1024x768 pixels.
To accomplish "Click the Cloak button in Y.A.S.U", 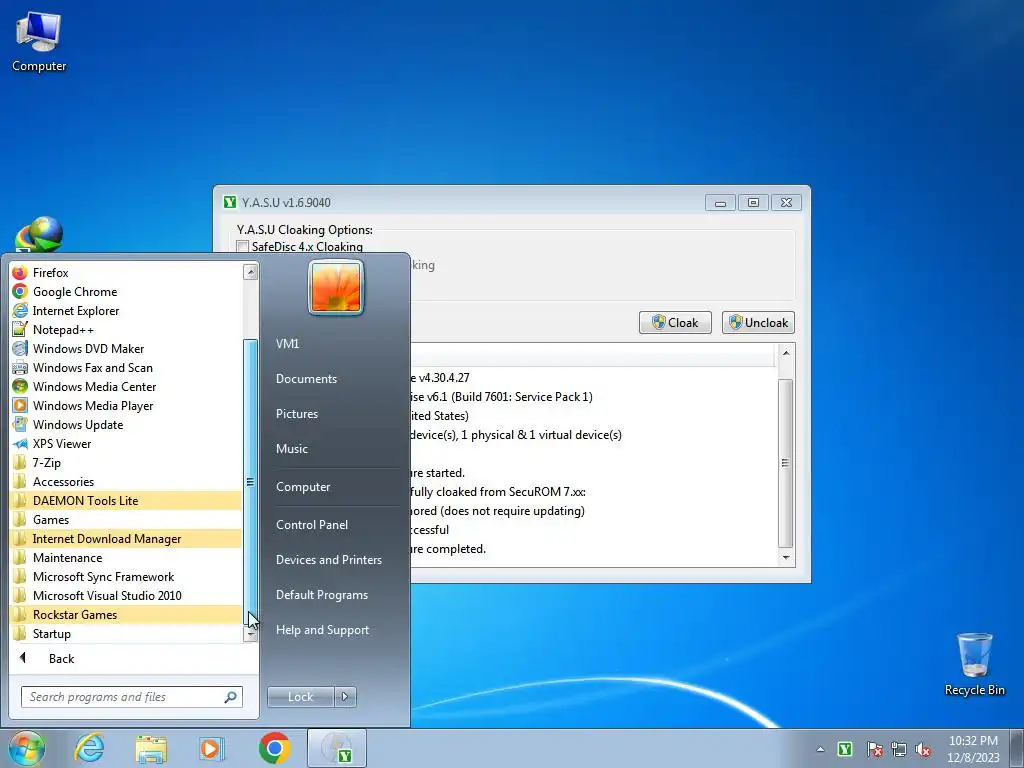I will click(675, 323).
